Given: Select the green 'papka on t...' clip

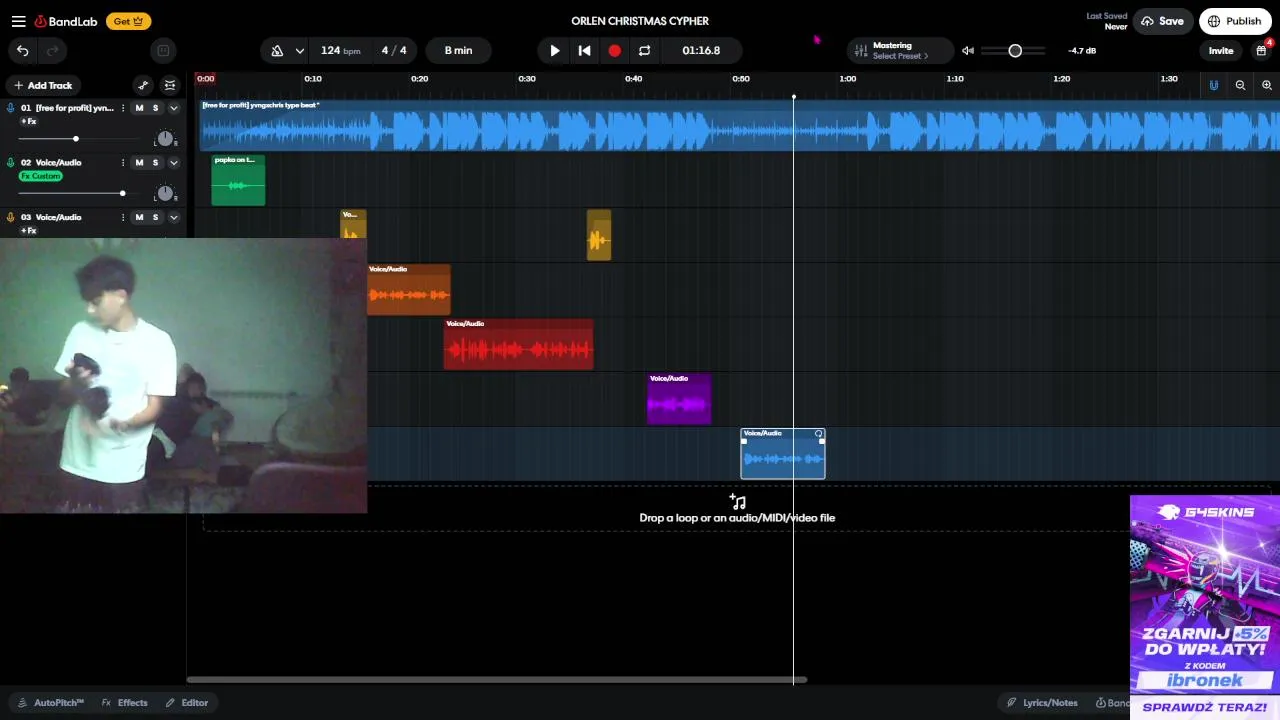Looking at the screenshot, I should click(238, 180).
